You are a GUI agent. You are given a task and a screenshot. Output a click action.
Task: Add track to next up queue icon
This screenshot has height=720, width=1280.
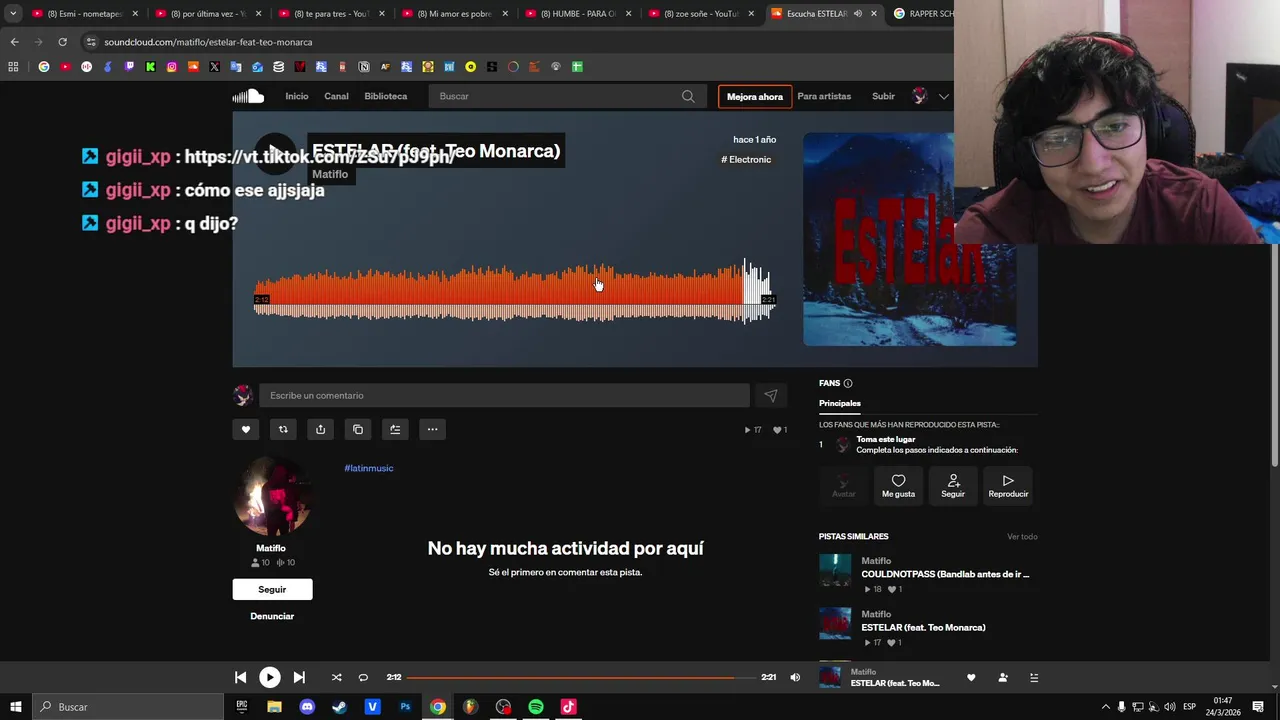click(395, 429)
